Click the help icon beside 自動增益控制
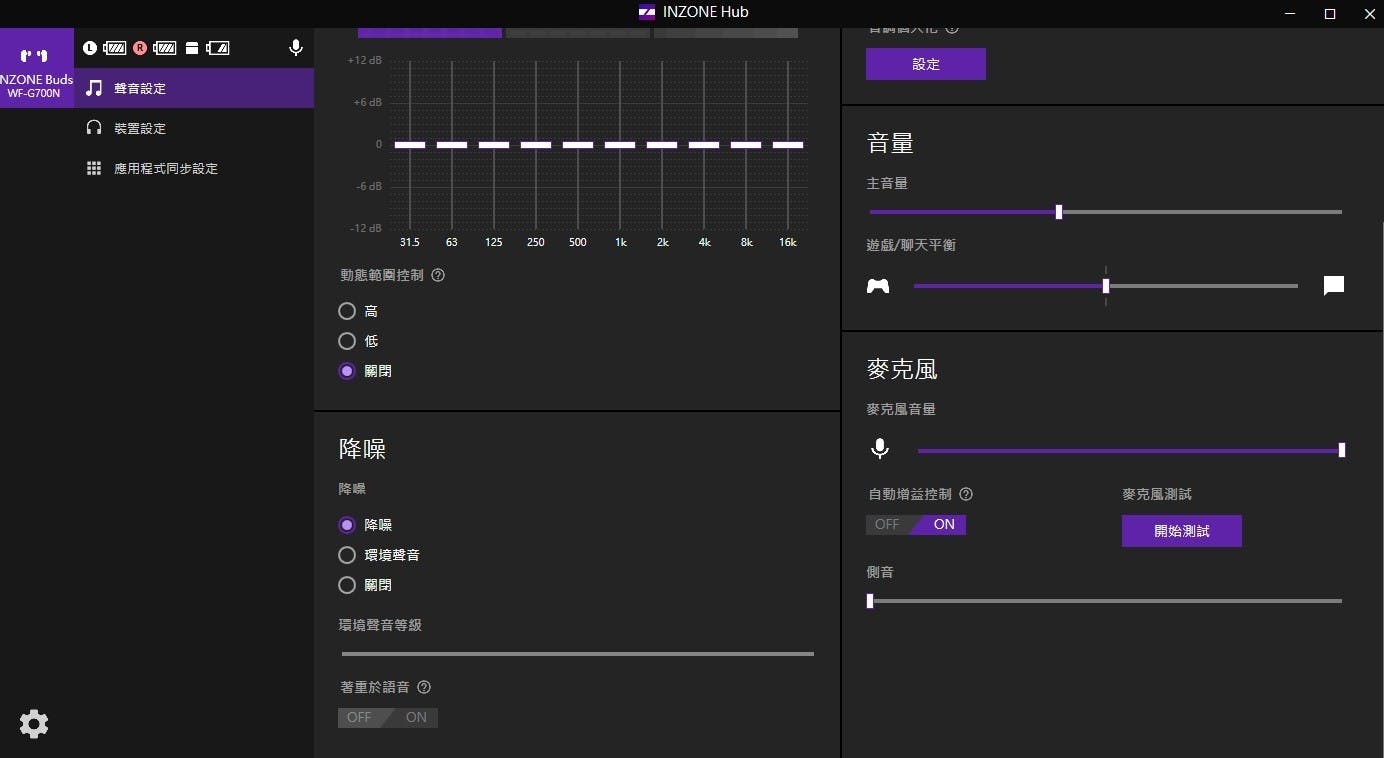1384x758 pixels. click(966, 494)
